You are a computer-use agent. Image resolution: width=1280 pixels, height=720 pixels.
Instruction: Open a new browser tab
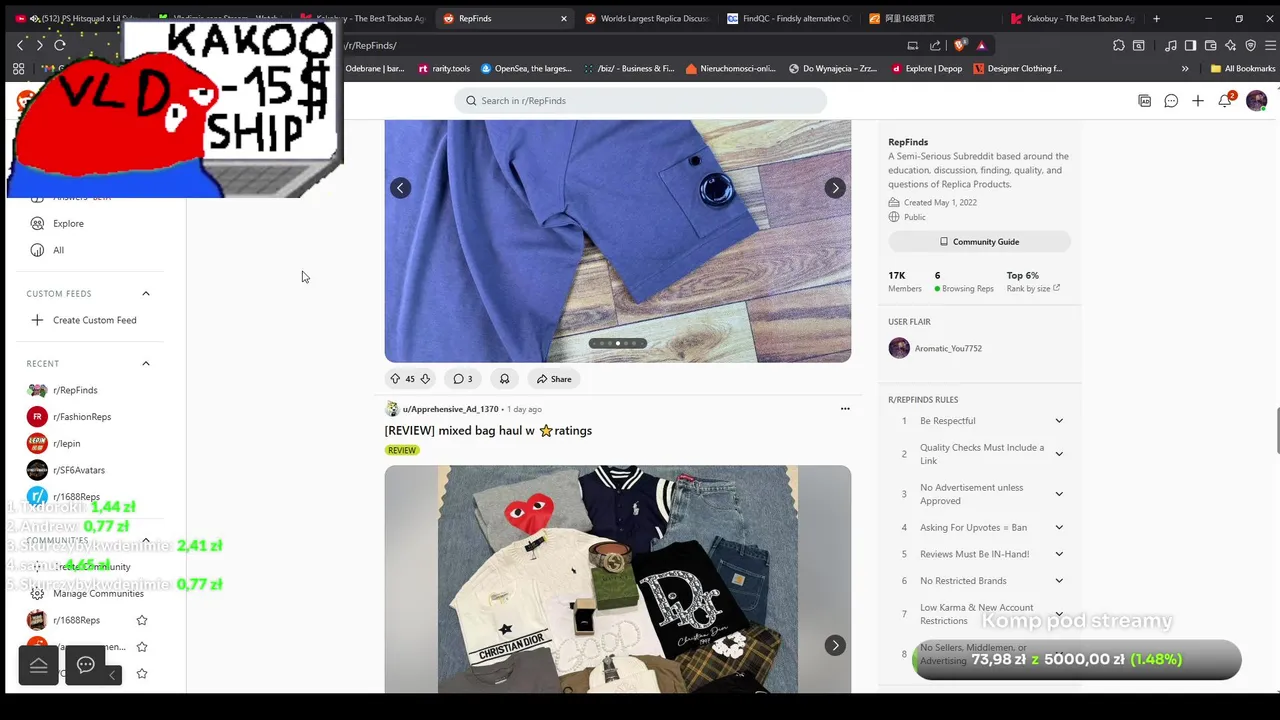pos(1157,18)
